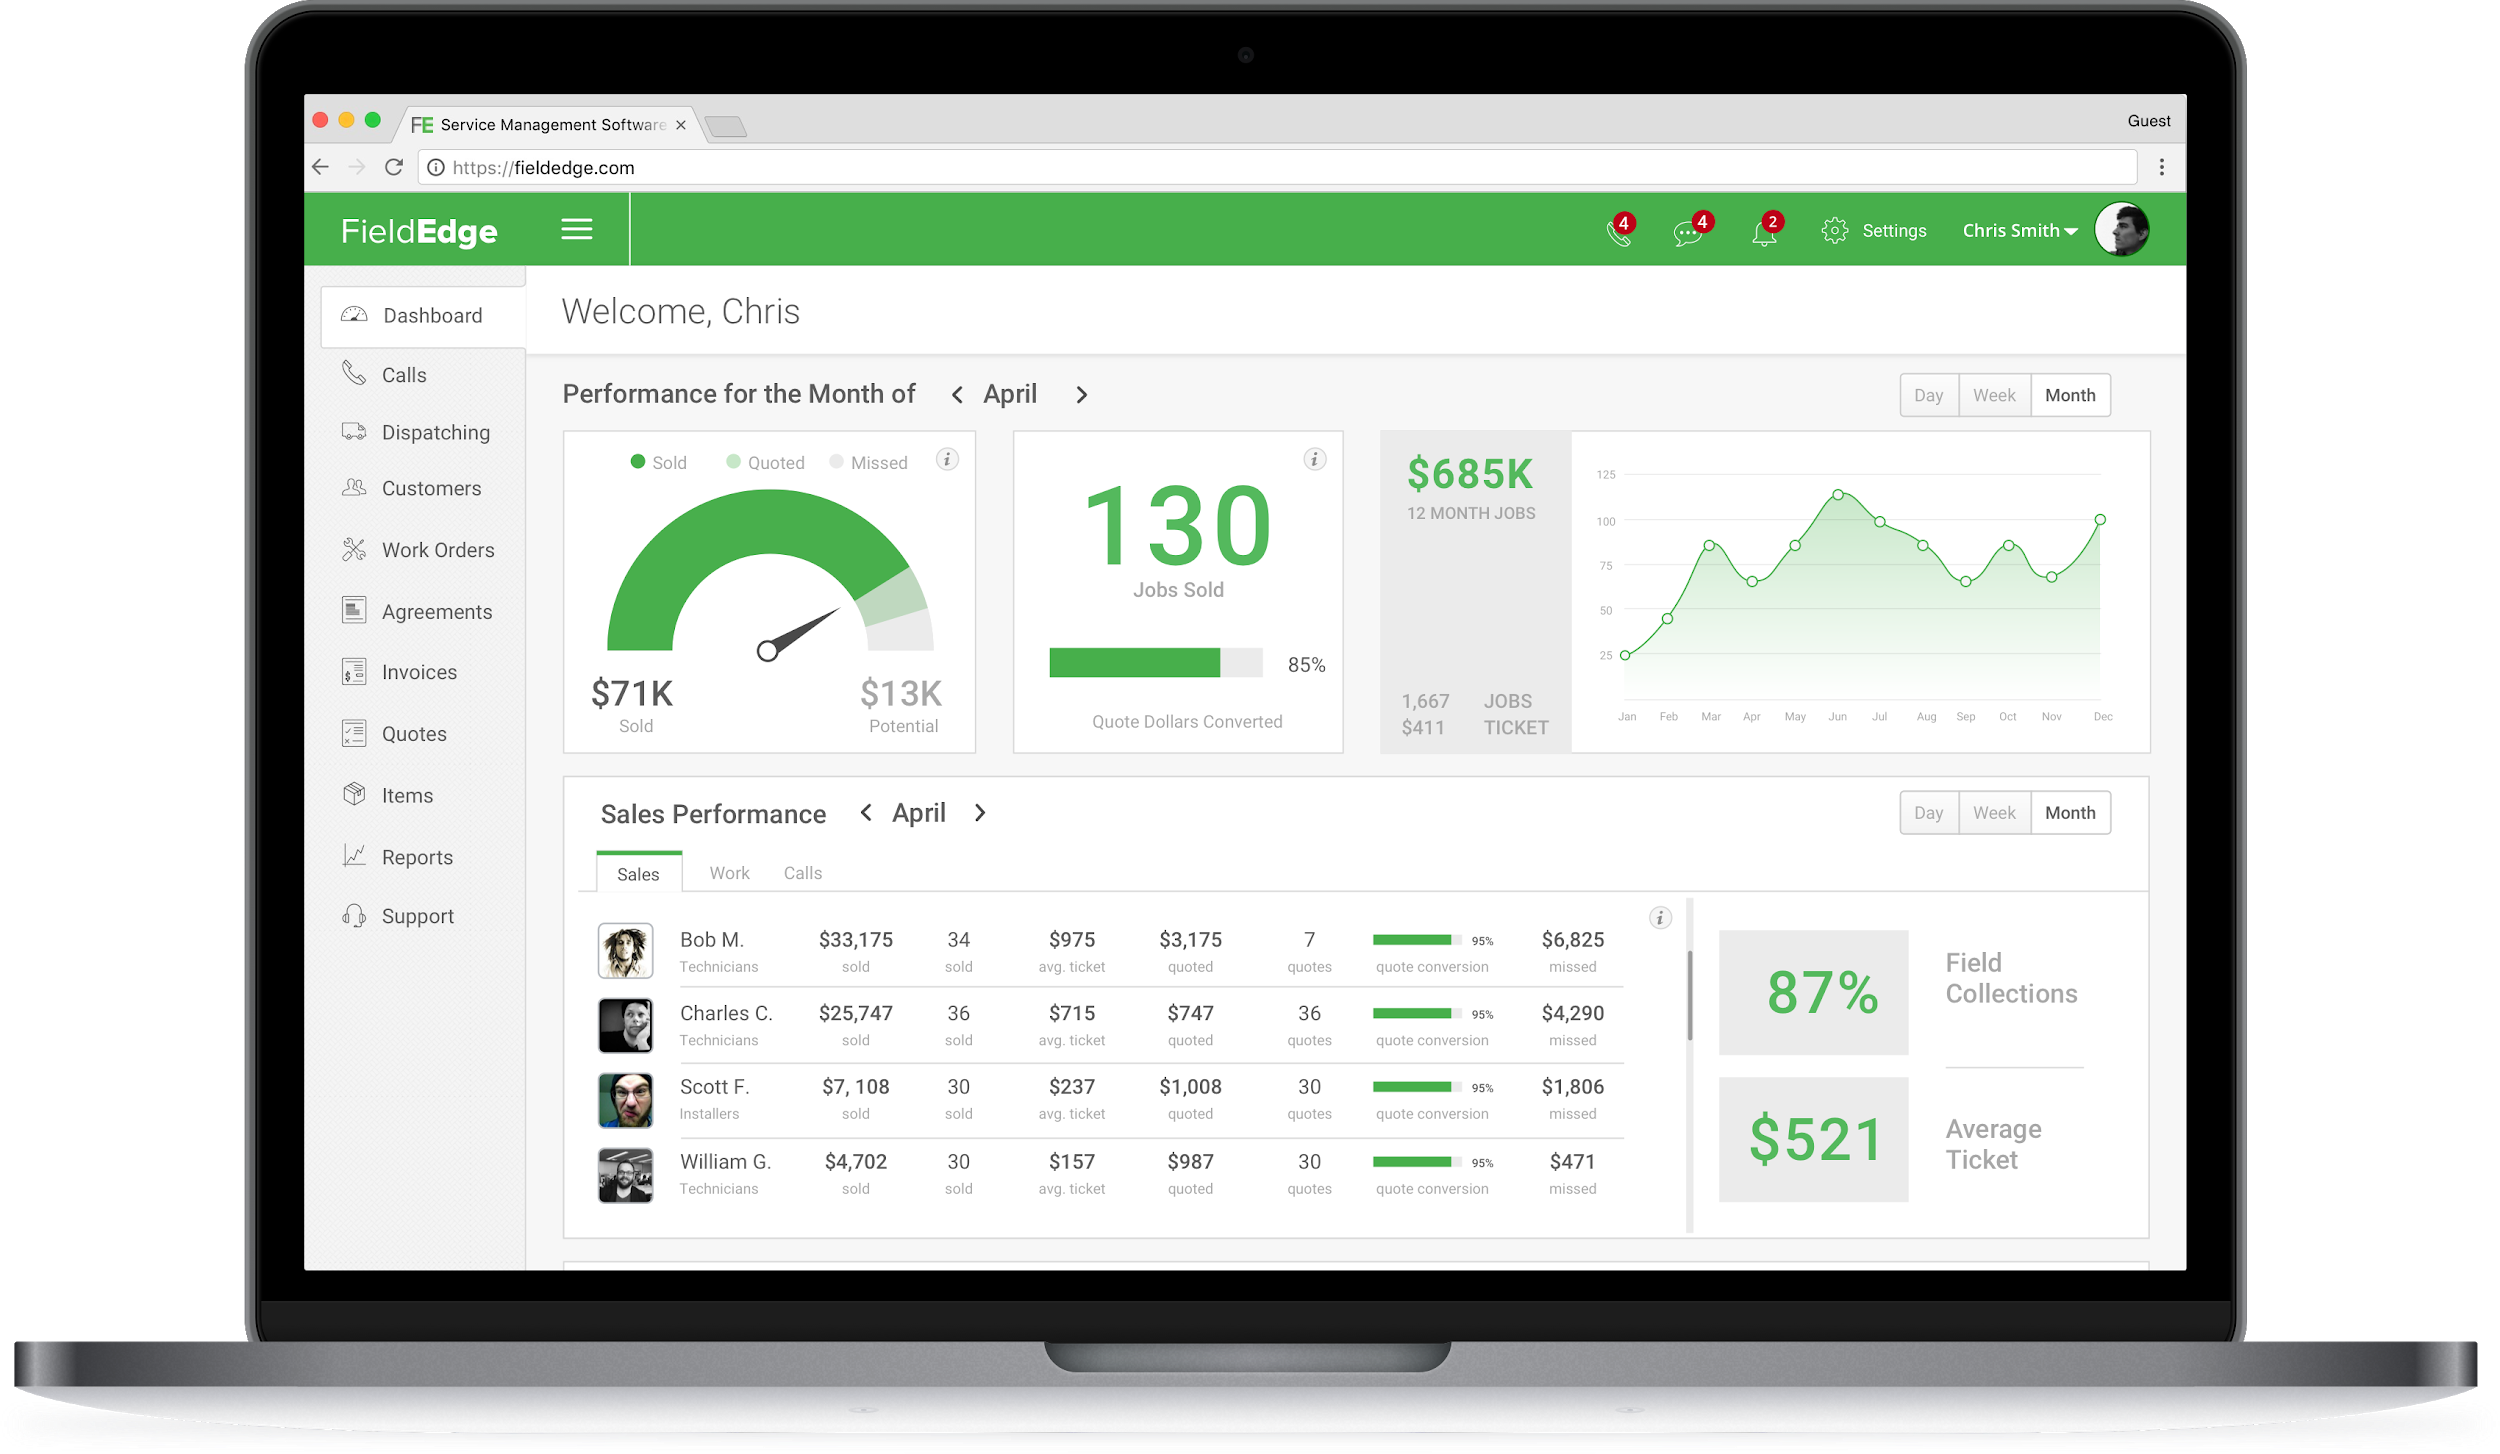Go to previous month in Performance header

[x=957, y=395]
